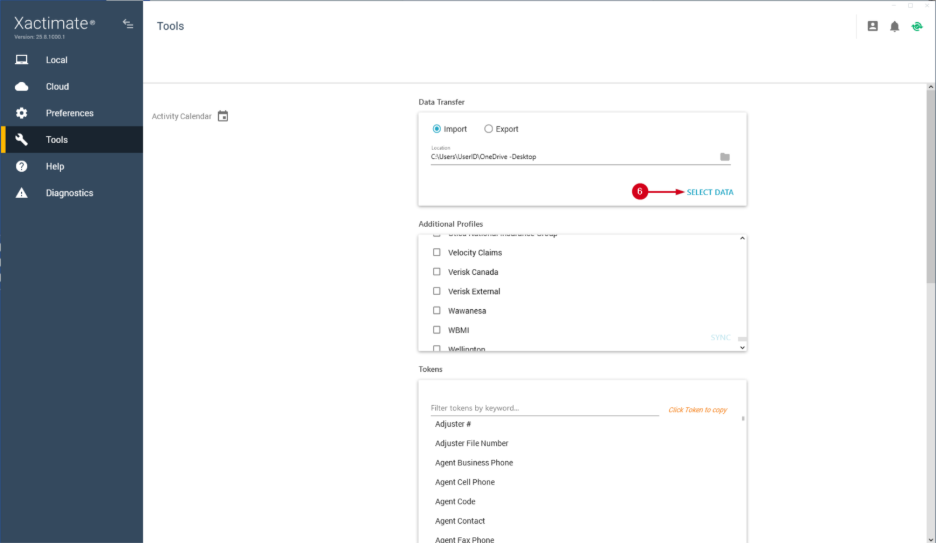Screen dimensions: 936x543
Task: Browse for location with folder icon
Action: point(725,157)
